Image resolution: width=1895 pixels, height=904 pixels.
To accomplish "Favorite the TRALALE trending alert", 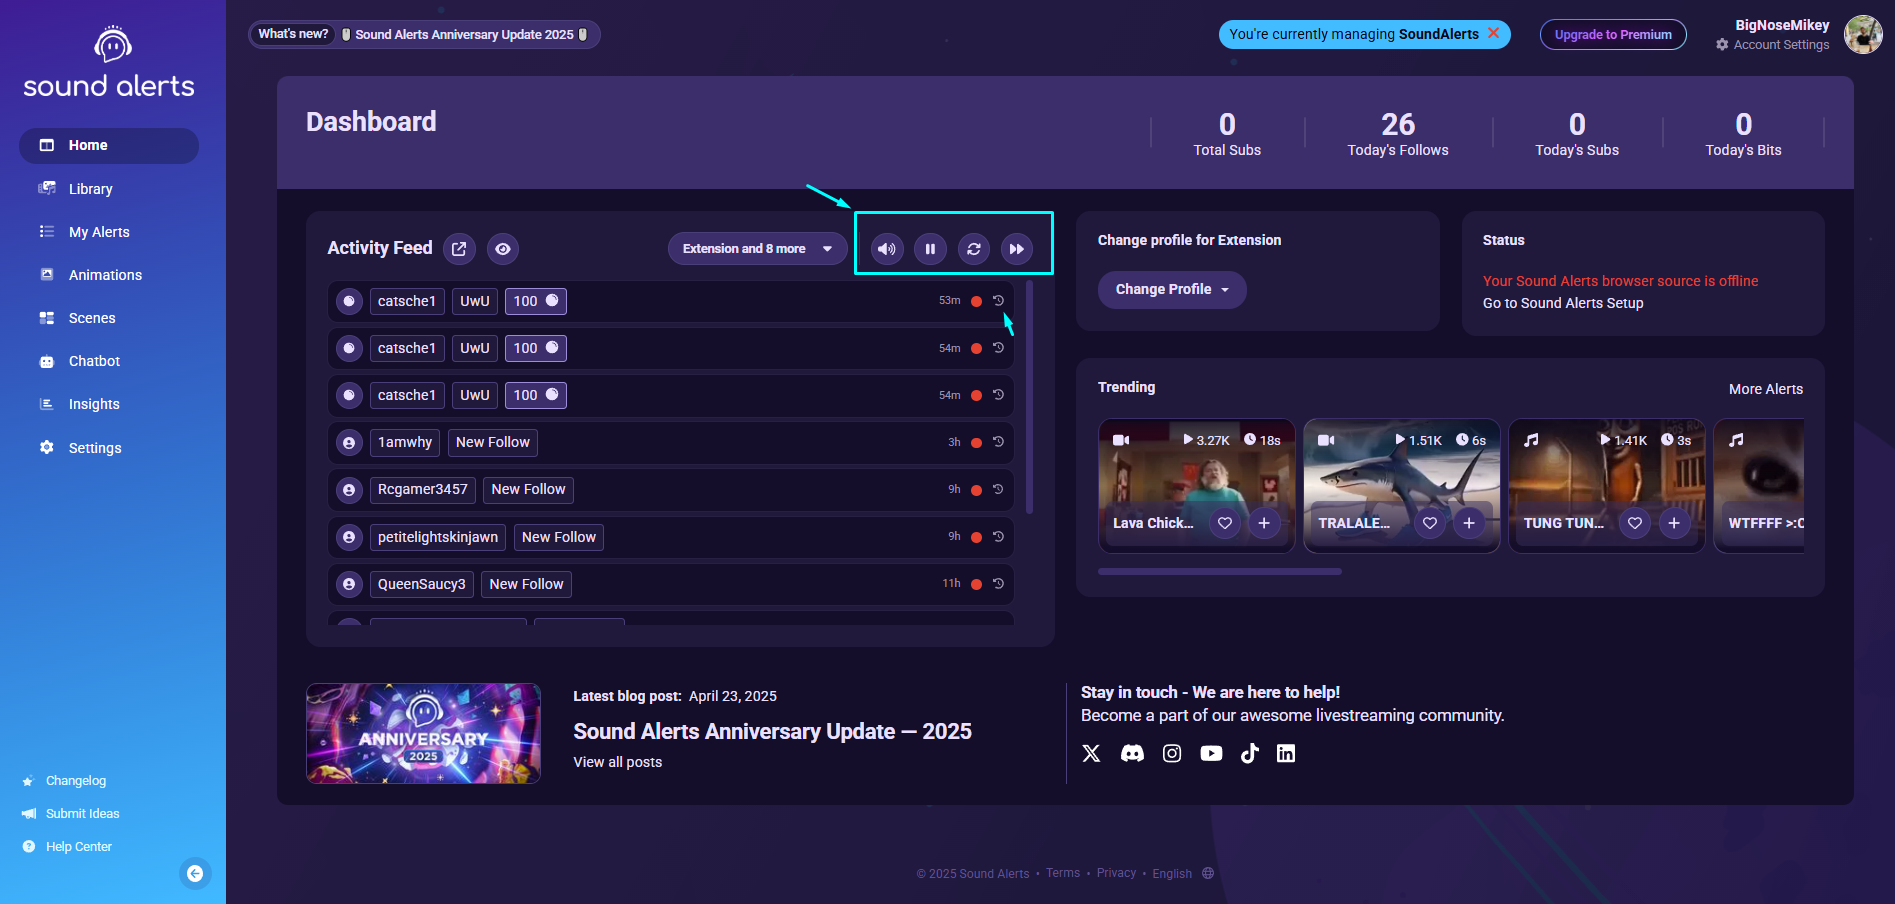I will [1430, 523].
